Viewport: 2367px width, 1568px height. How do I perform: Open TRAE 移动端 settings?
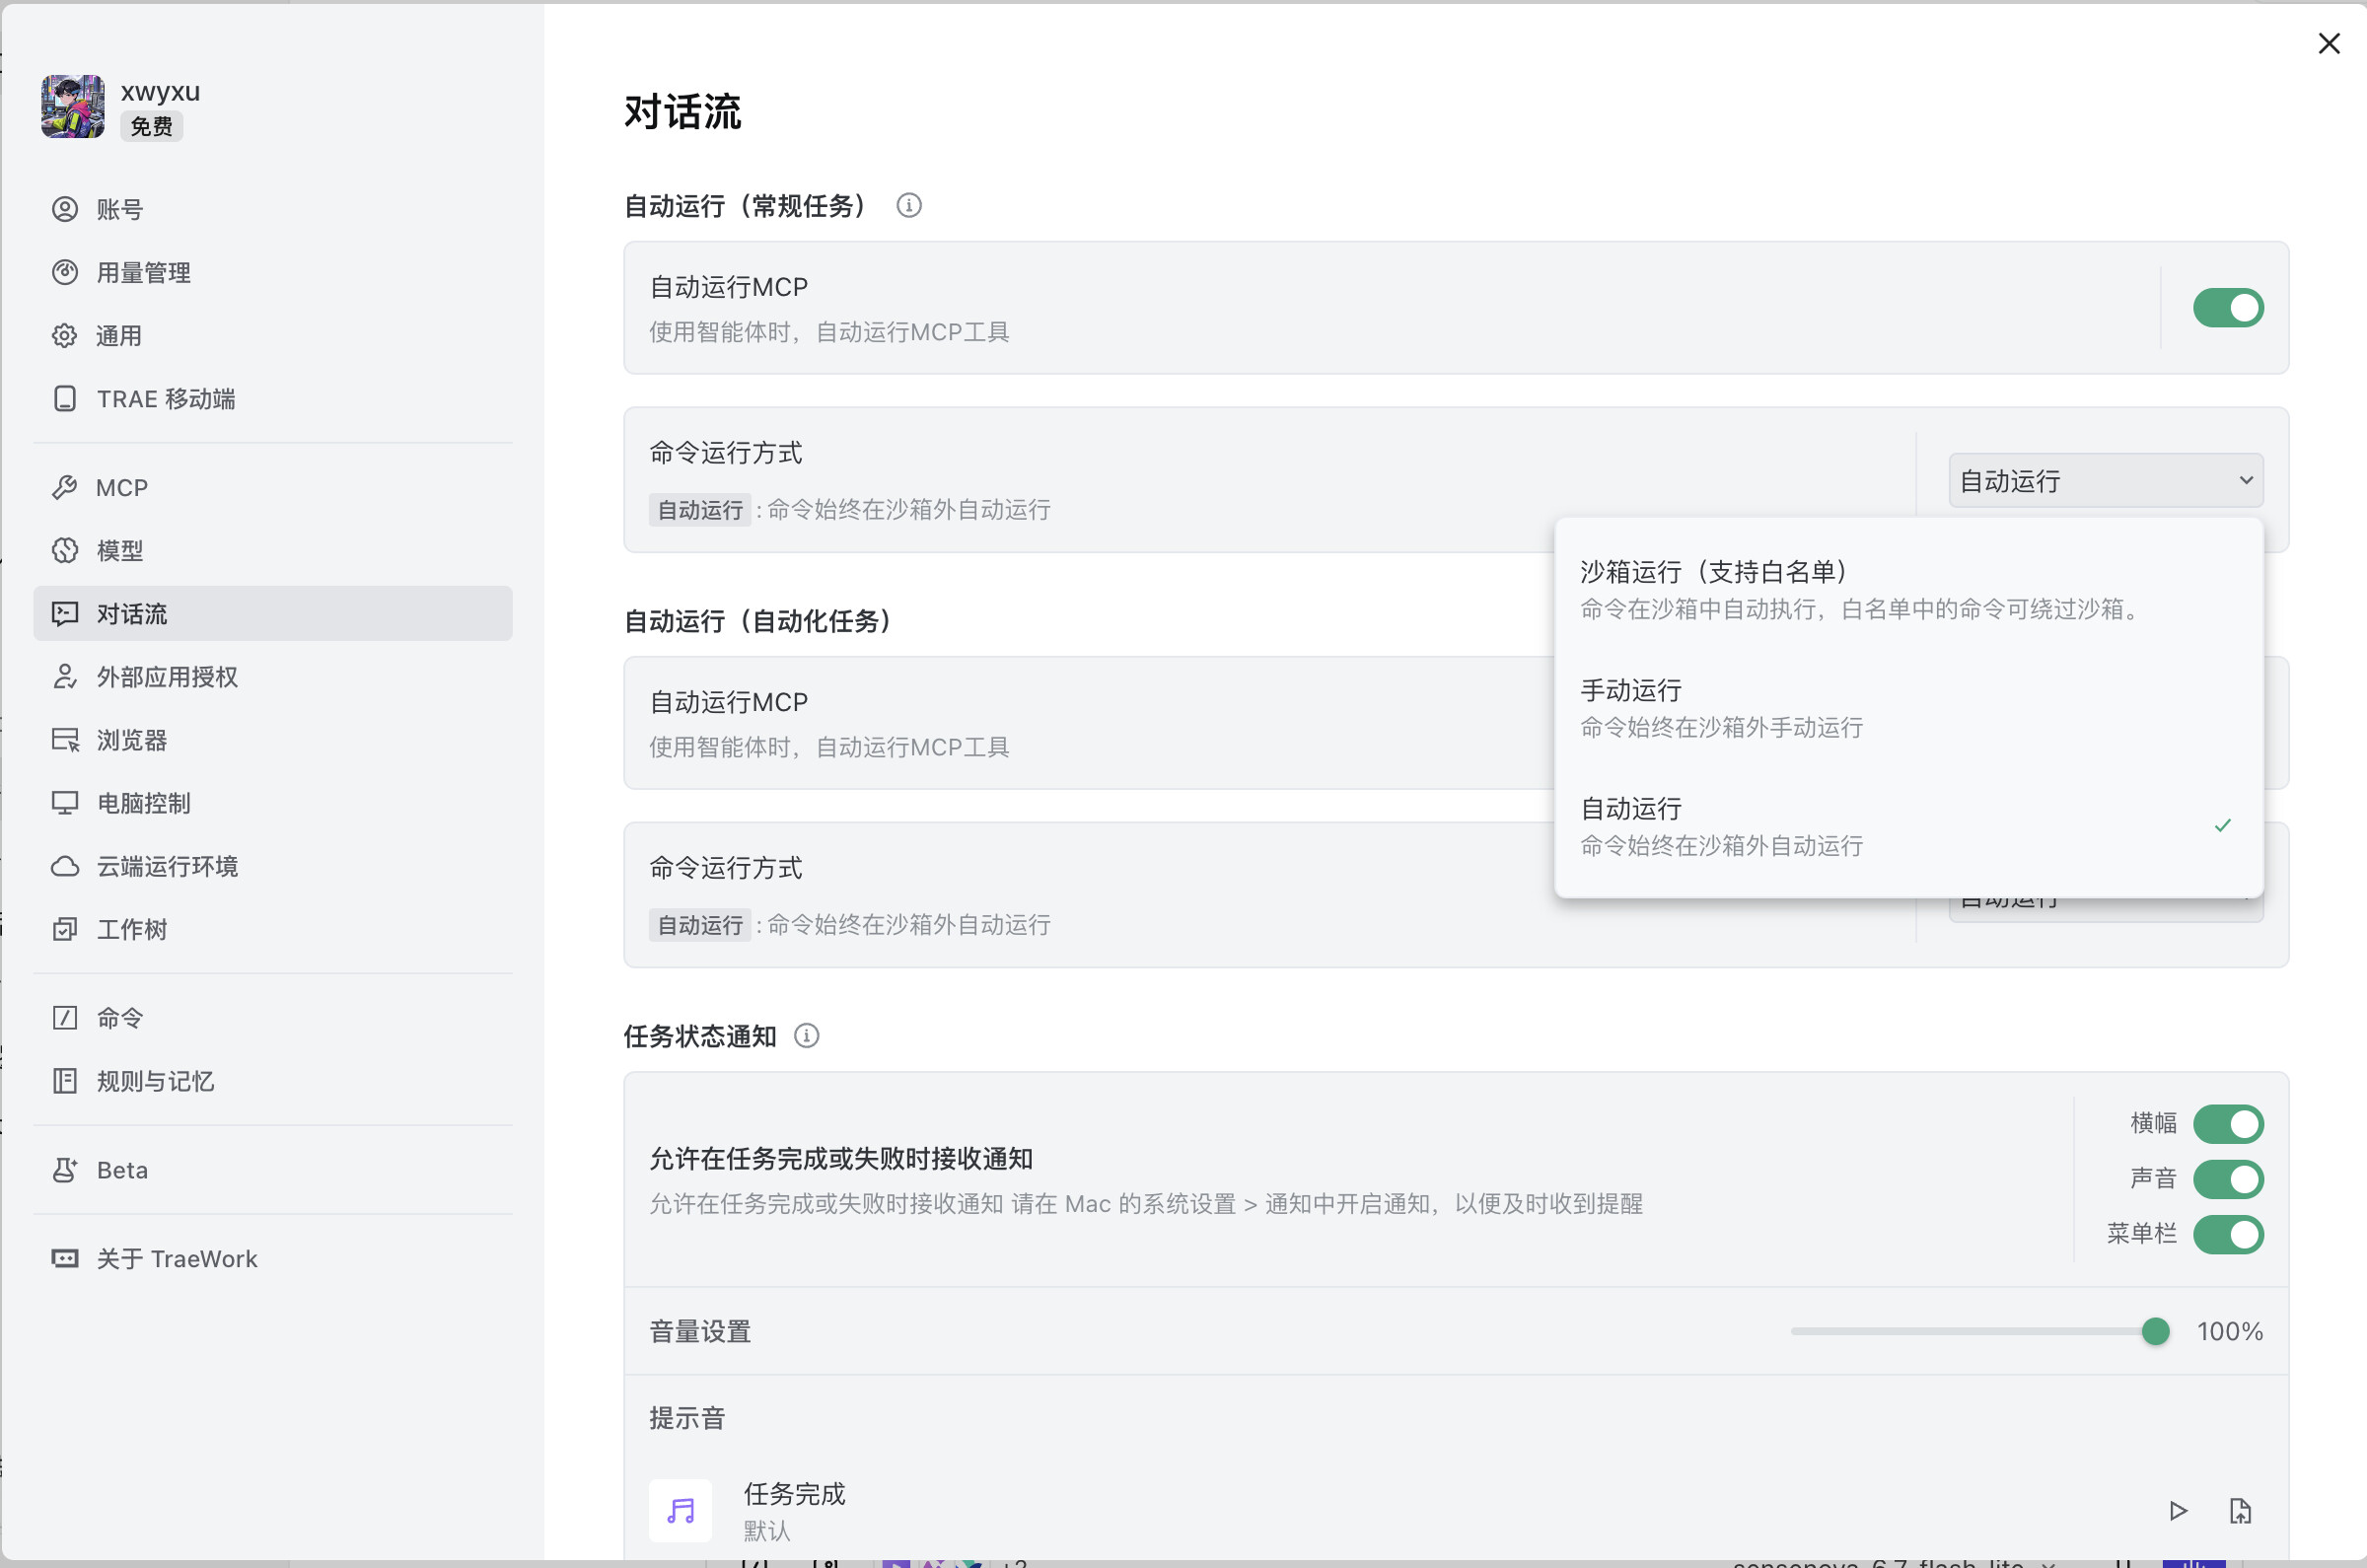pyautogui.click(x=272, y=398)
